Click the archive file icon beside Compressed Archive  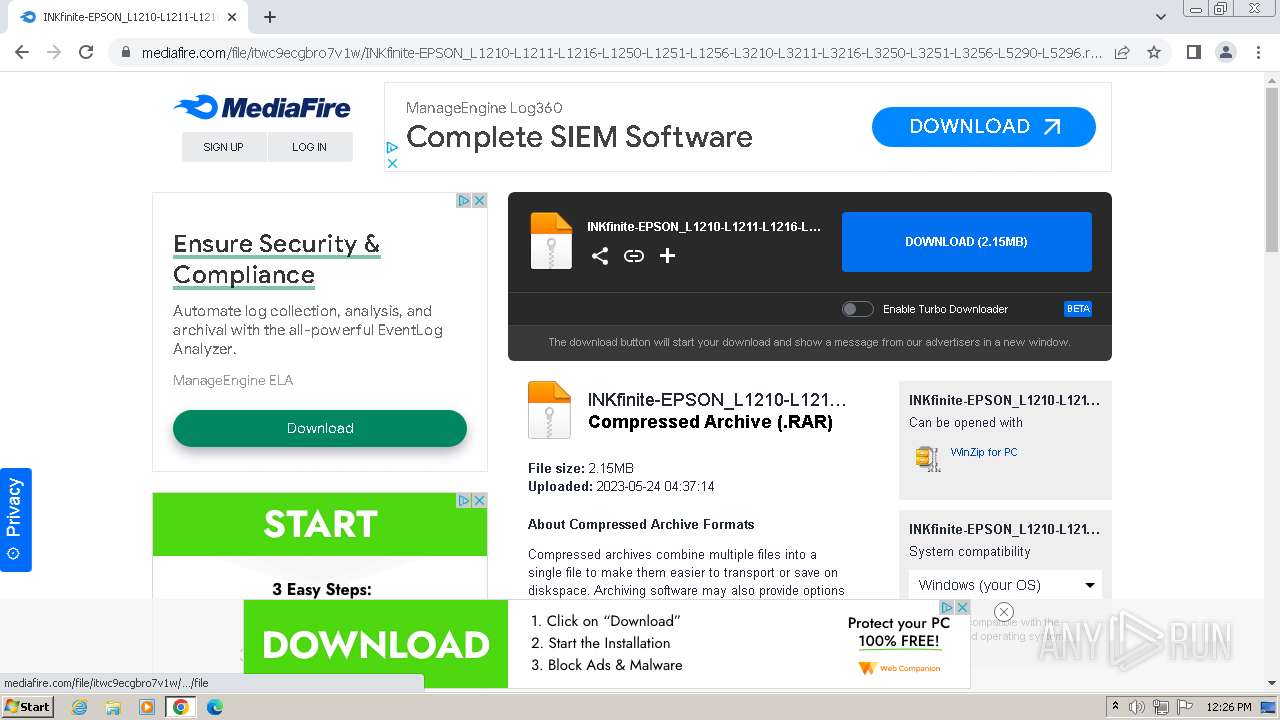549,410
